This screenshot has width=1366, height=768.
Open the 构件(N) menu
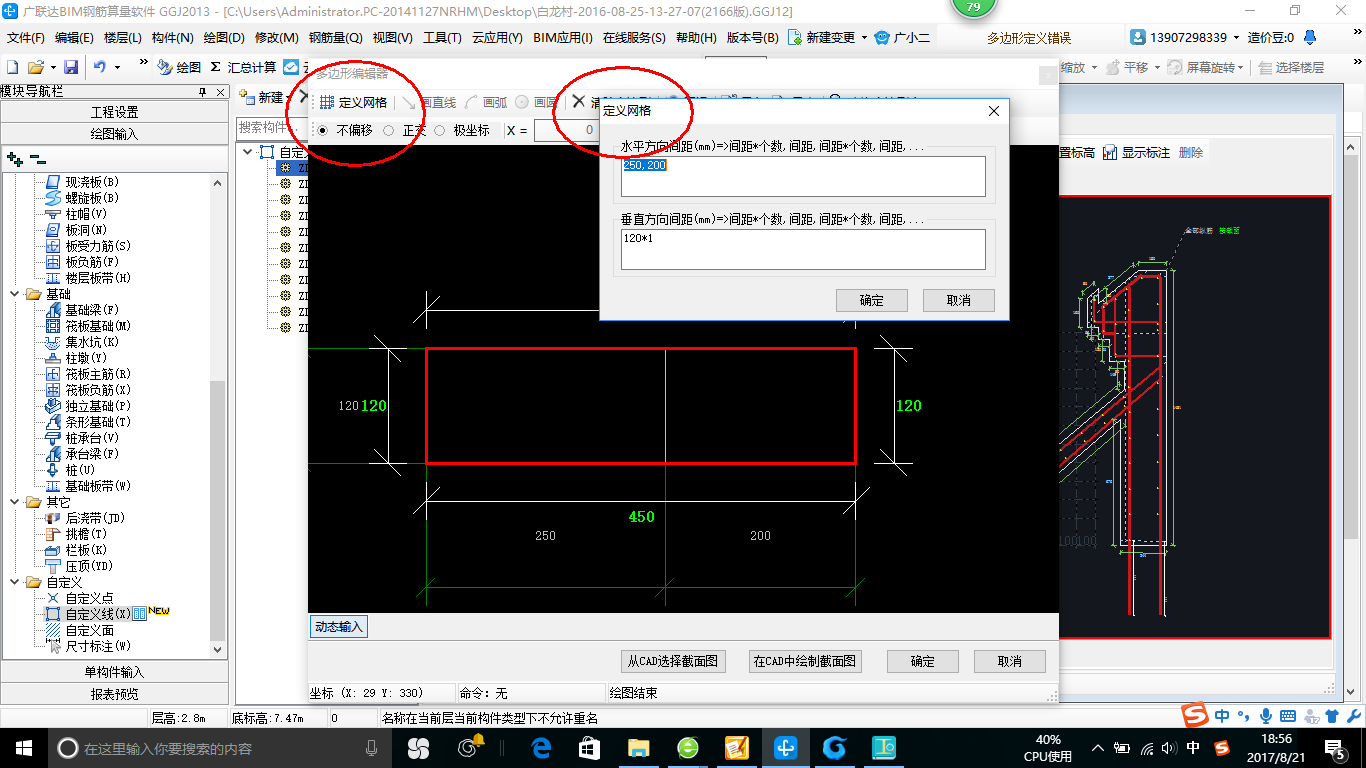[172, 38]
